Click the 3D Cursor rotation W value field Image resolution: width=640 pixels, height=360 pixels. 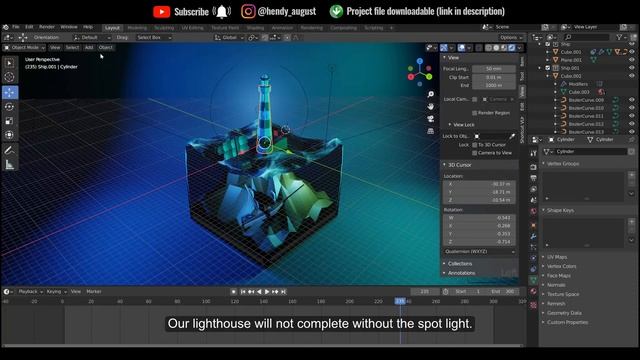tap(479, 218)
